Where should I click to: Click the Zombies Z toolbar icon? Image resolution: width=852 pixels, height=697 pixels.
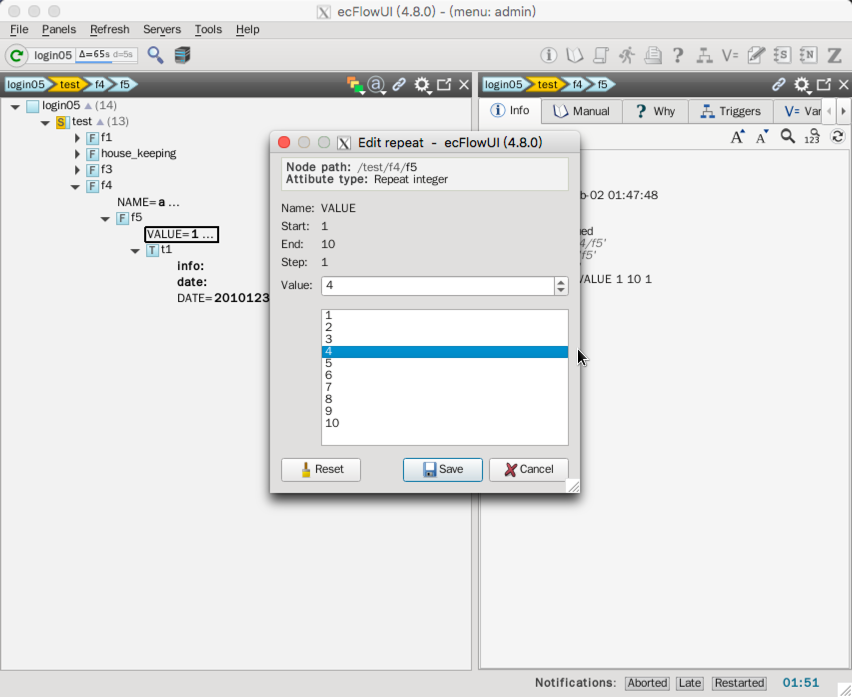pos(834,55)
